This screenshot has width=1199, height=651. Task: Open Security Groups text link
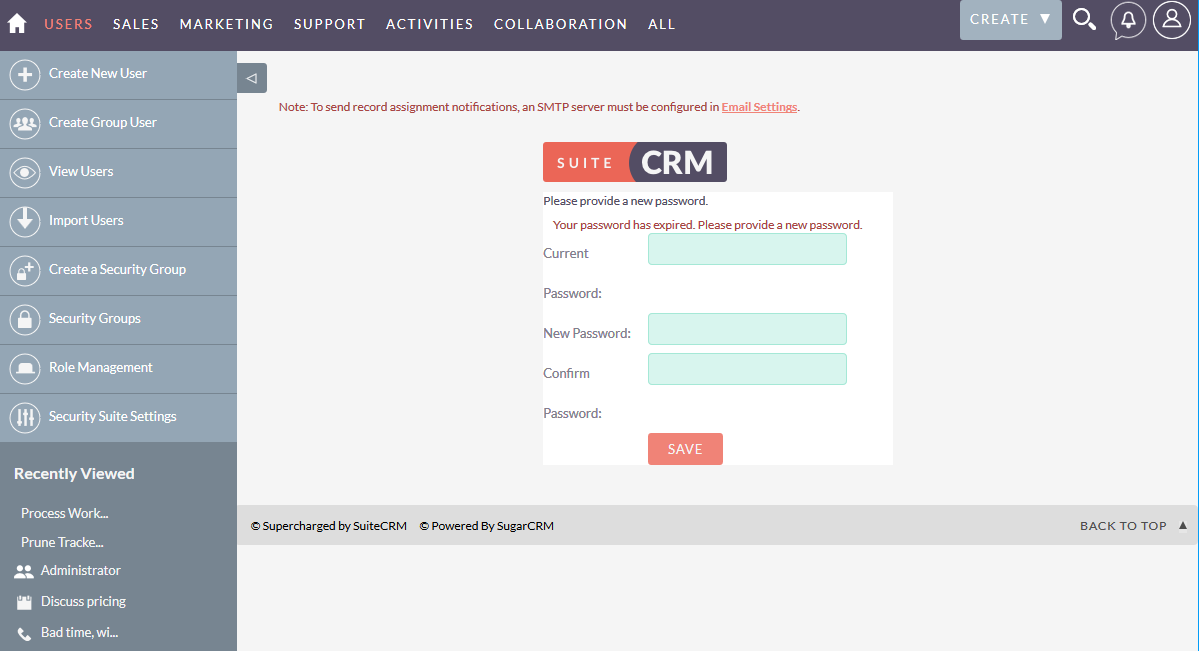tap(95, 318)
